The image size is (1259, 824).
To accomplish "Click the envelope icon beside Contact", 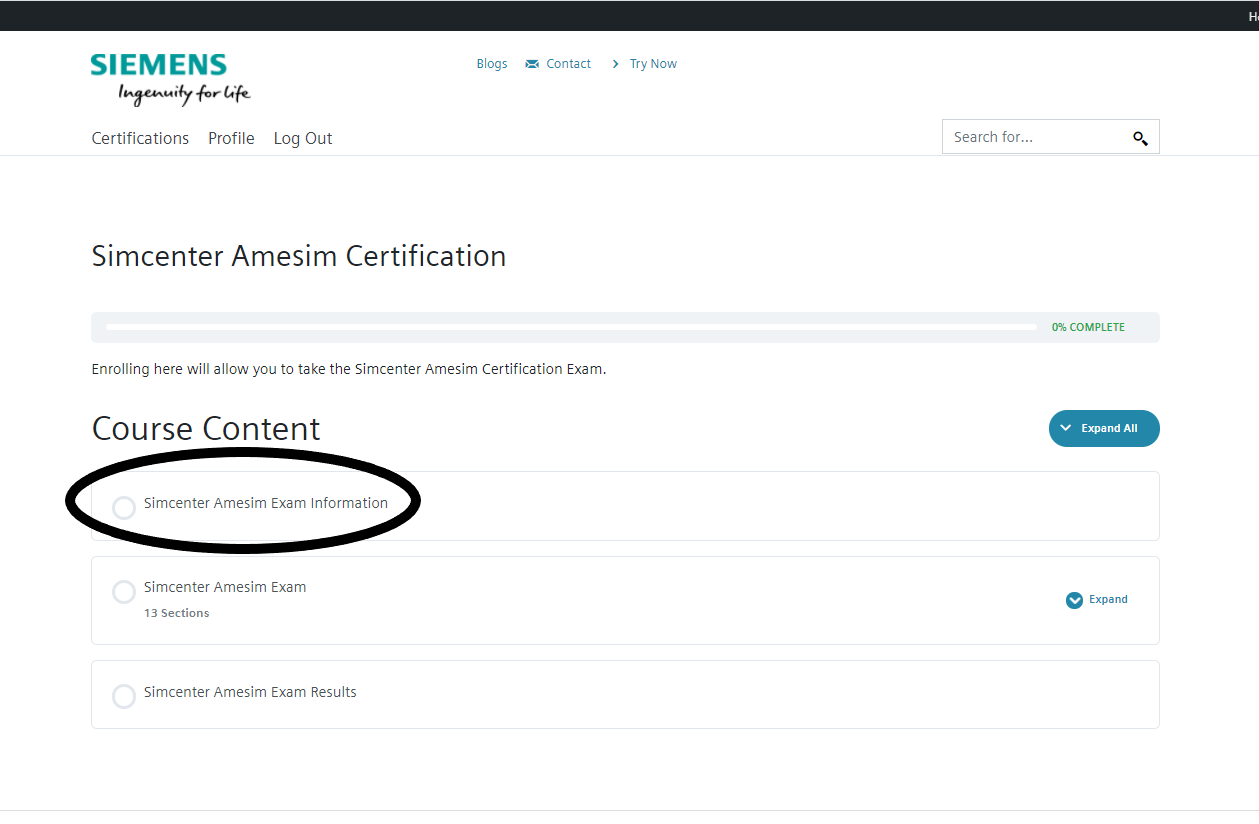I will tap(530, 63).
